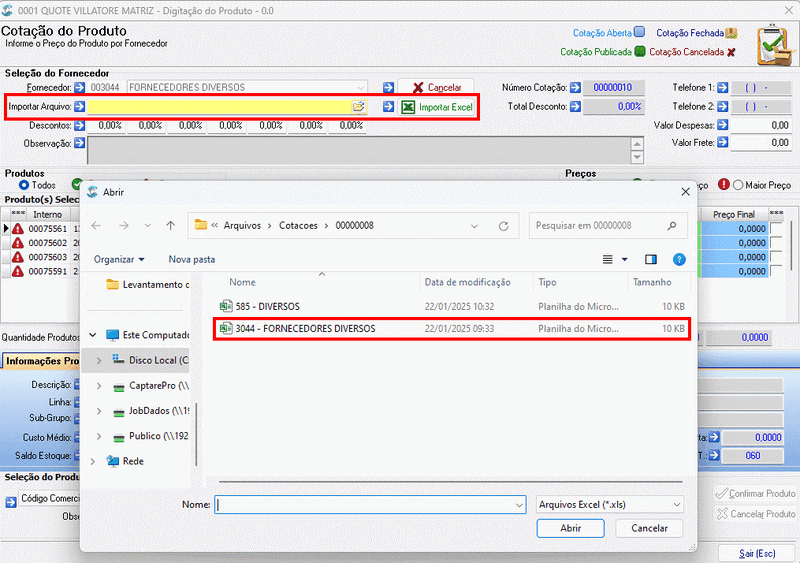Sort files by Tamanho column
800x563 pixels.
652,282
